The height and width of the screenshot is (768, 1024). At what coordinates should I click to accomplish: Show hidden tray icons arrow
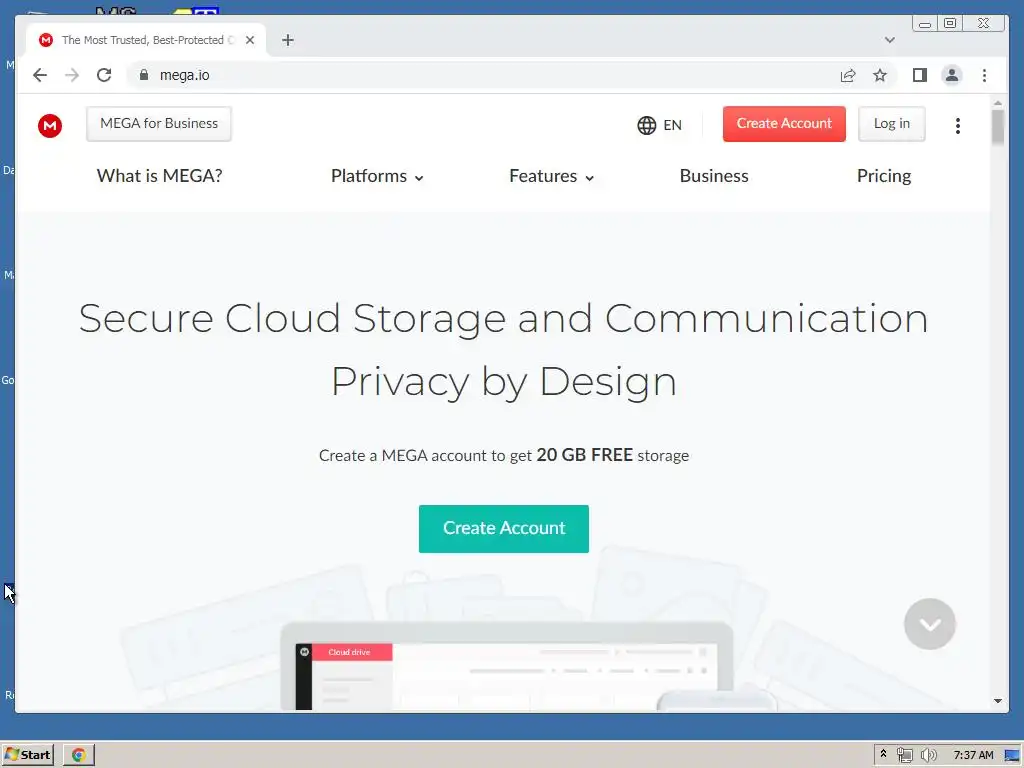[883, 754]
